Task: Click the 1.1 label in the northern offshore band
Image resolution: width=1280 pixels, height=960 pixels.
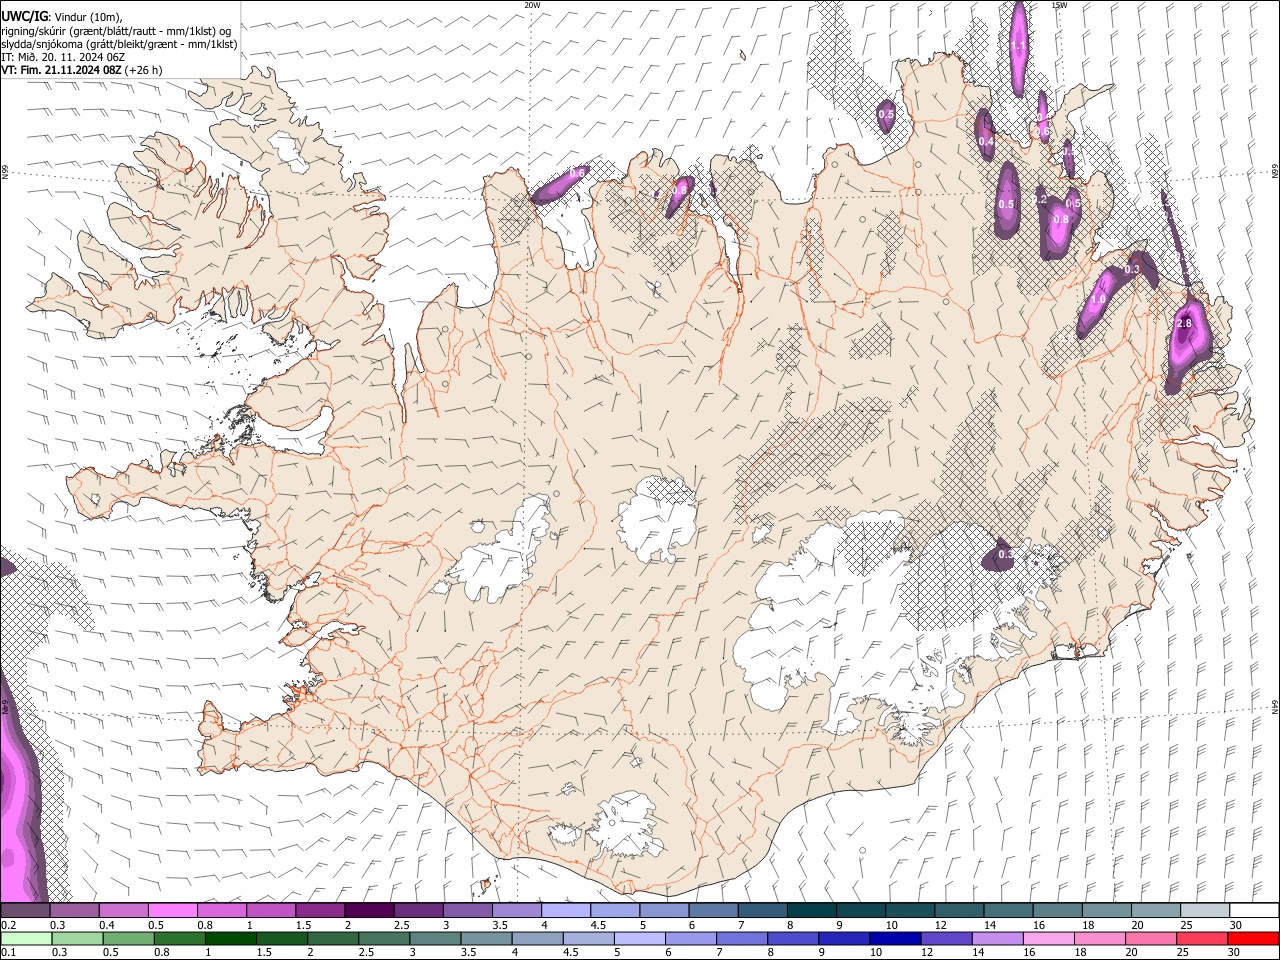Action: 1018,46
